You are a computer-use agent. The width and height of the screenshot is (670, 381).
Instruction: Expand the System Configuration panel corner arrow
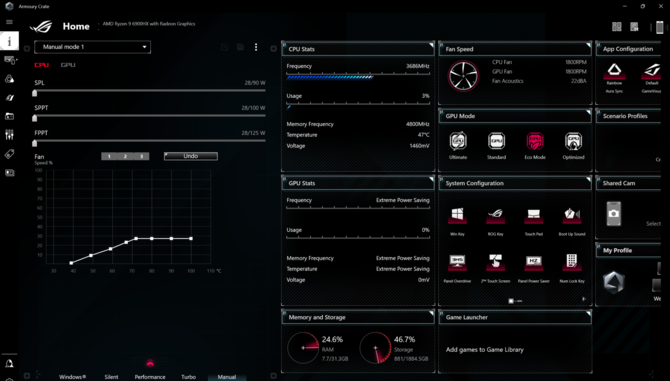588,180
